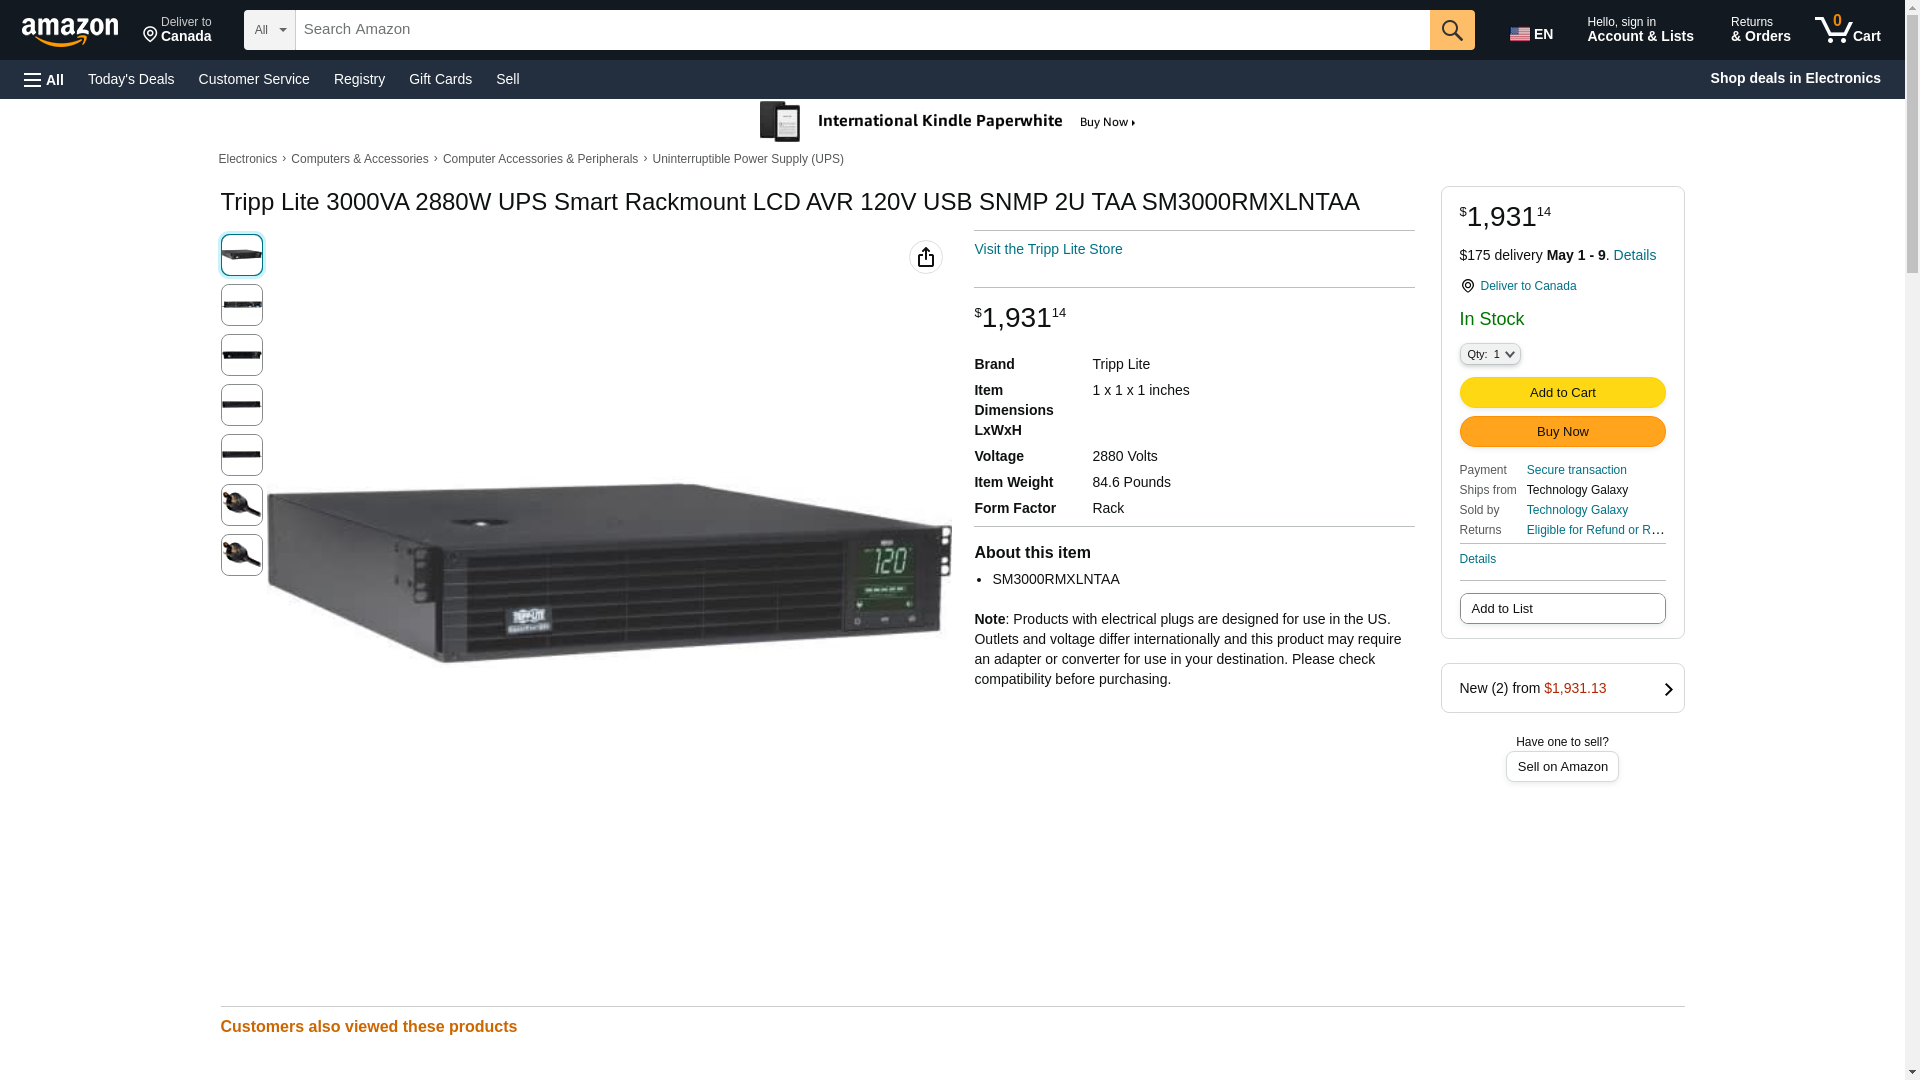Open the All hamburger menu
This screenshot has width=1920, height=1080.
point(44,79)
